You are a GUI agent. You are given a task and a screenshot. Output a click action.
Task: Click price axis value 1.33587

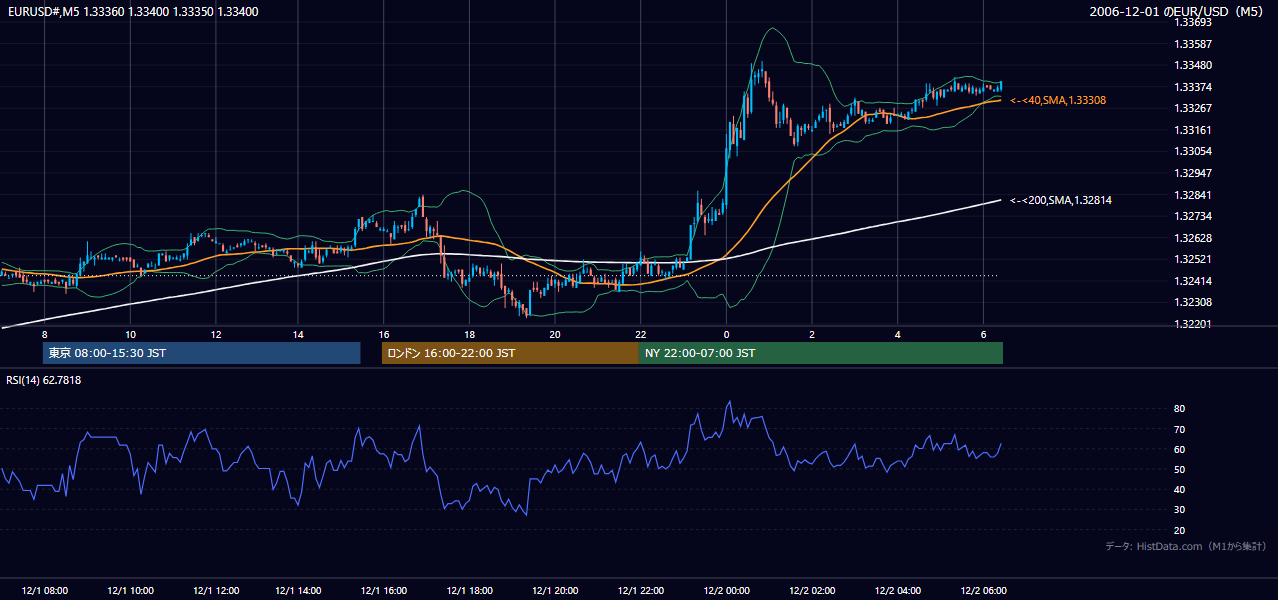(x=1192, y=44)
